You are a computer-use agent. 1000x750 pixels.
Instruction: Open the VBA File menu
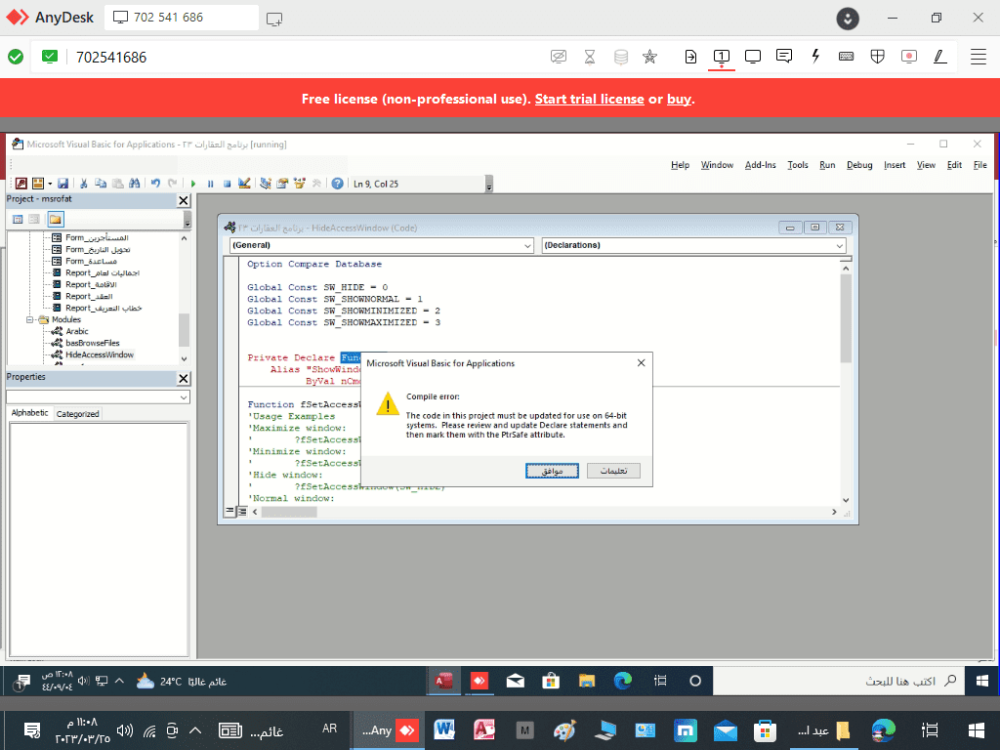(x=980, y=165)
